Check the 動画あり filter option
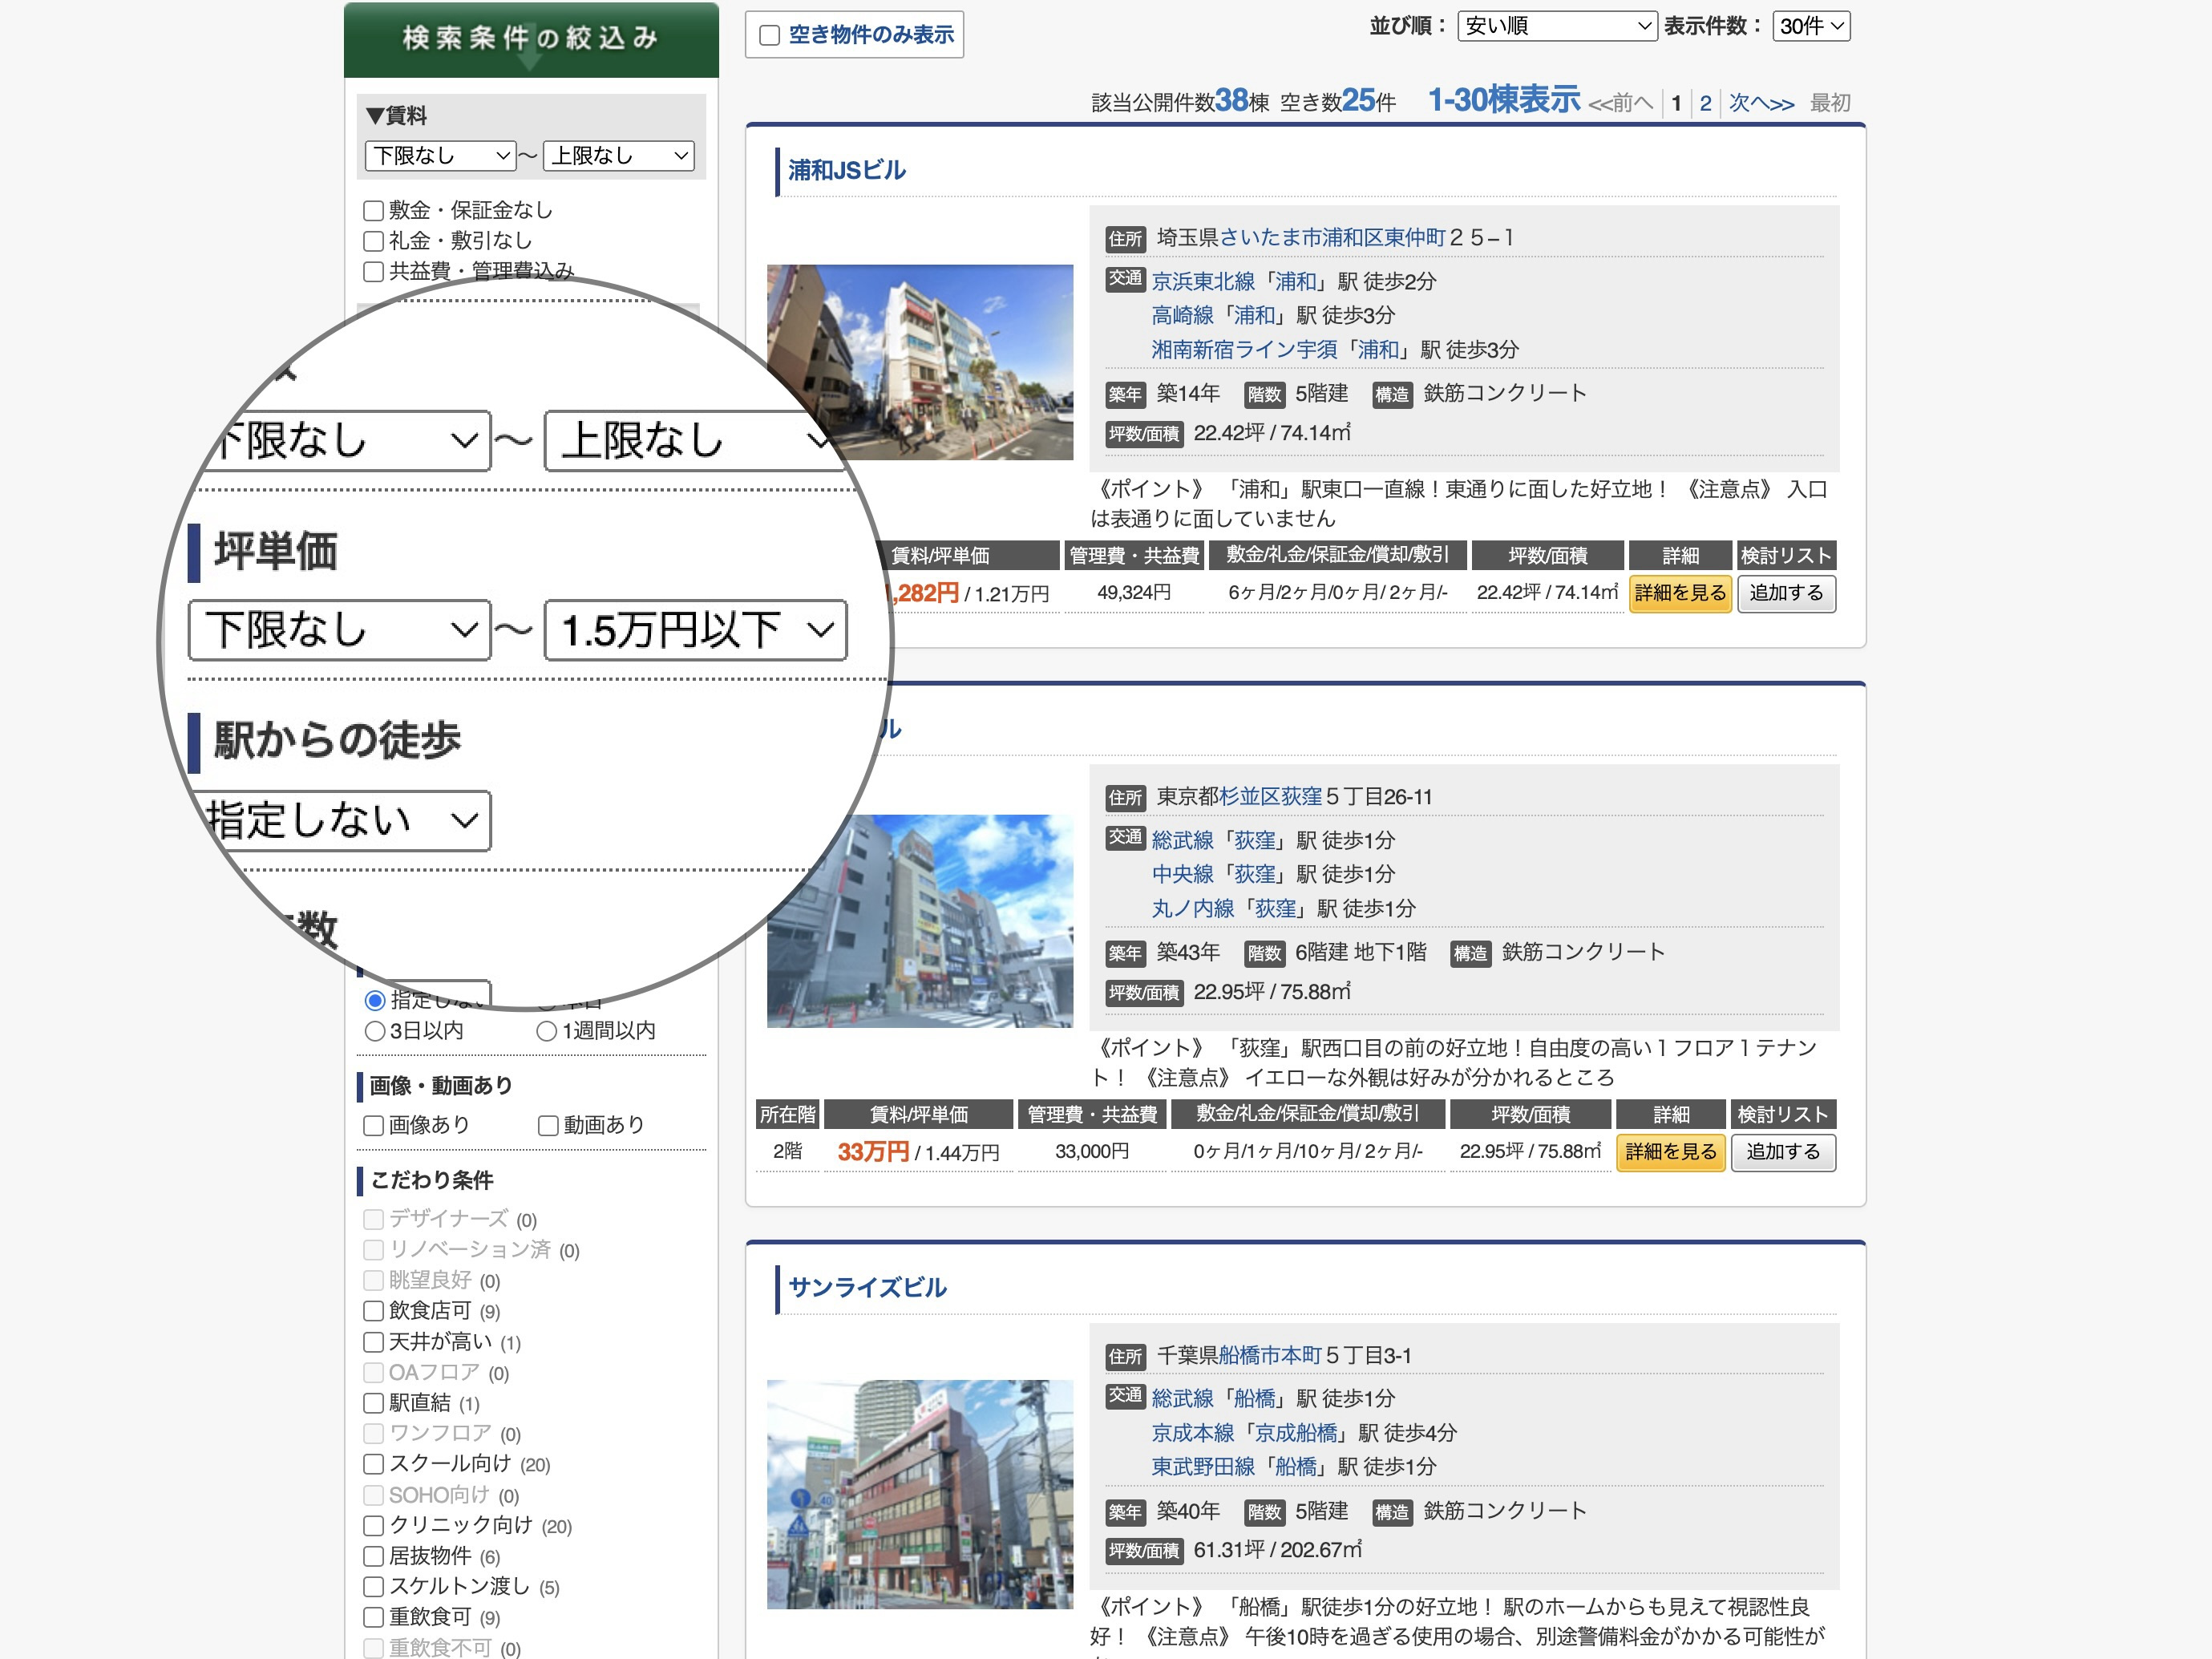This screenshot has width=2212, height=1659. 548,1124
